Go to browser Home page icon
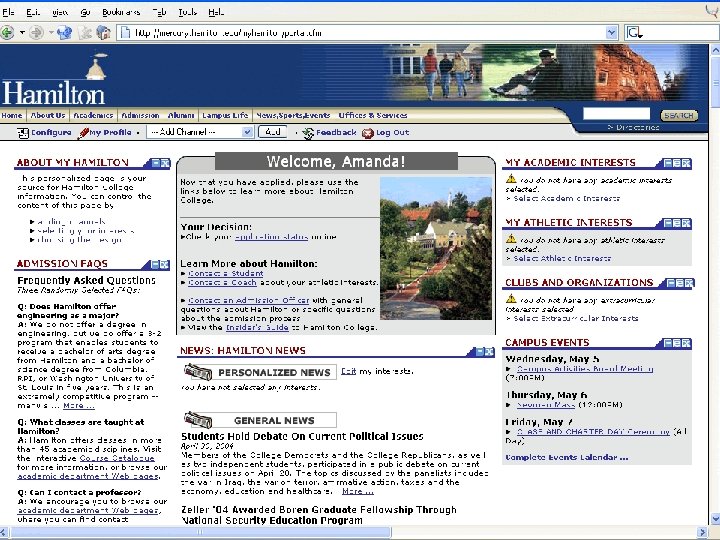 (103, 33)
